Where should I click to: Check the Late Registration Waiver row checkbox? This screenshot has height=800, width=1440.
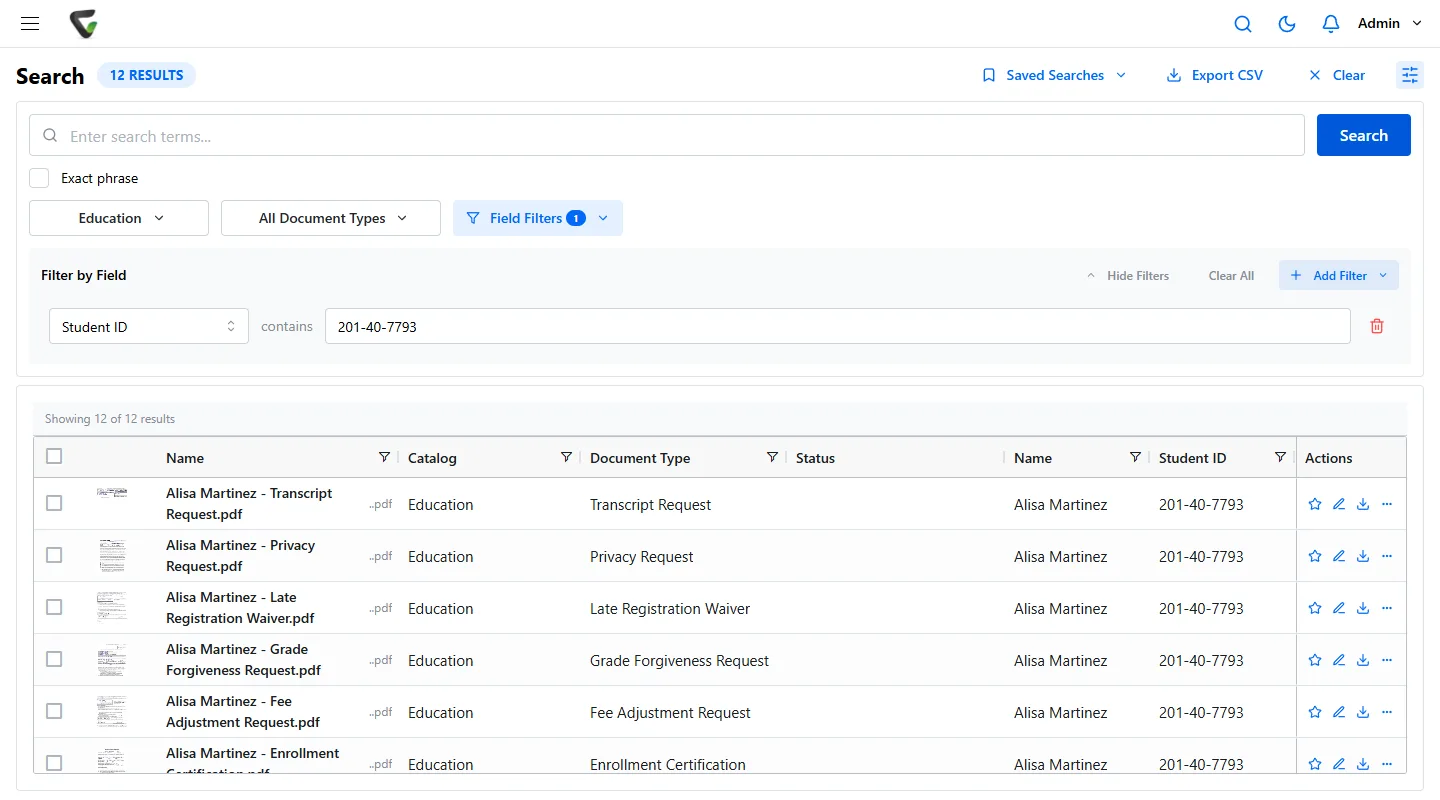pos(54,607)
